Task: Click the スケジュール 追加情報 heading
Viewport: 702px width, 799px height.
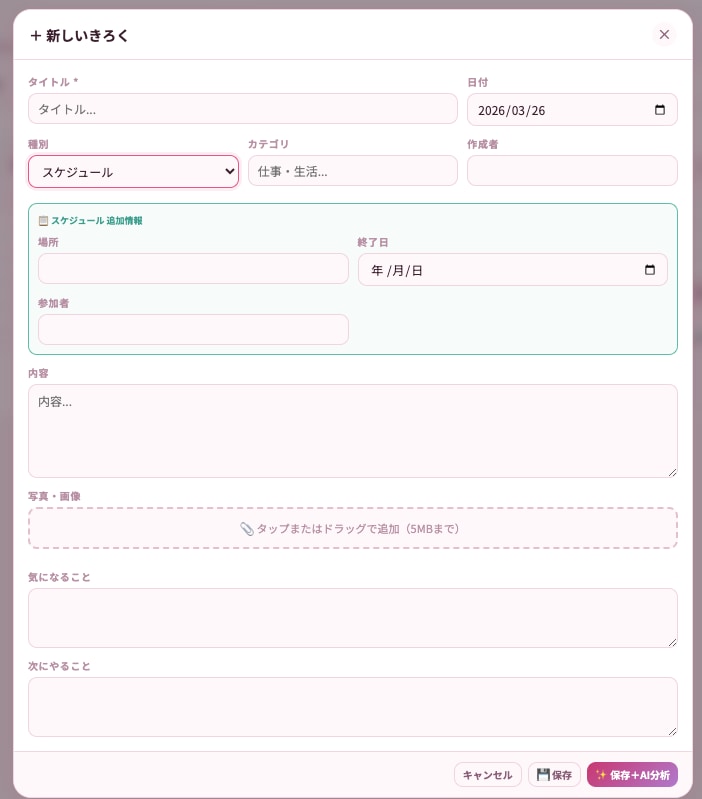Action: (x=91, y=221)
